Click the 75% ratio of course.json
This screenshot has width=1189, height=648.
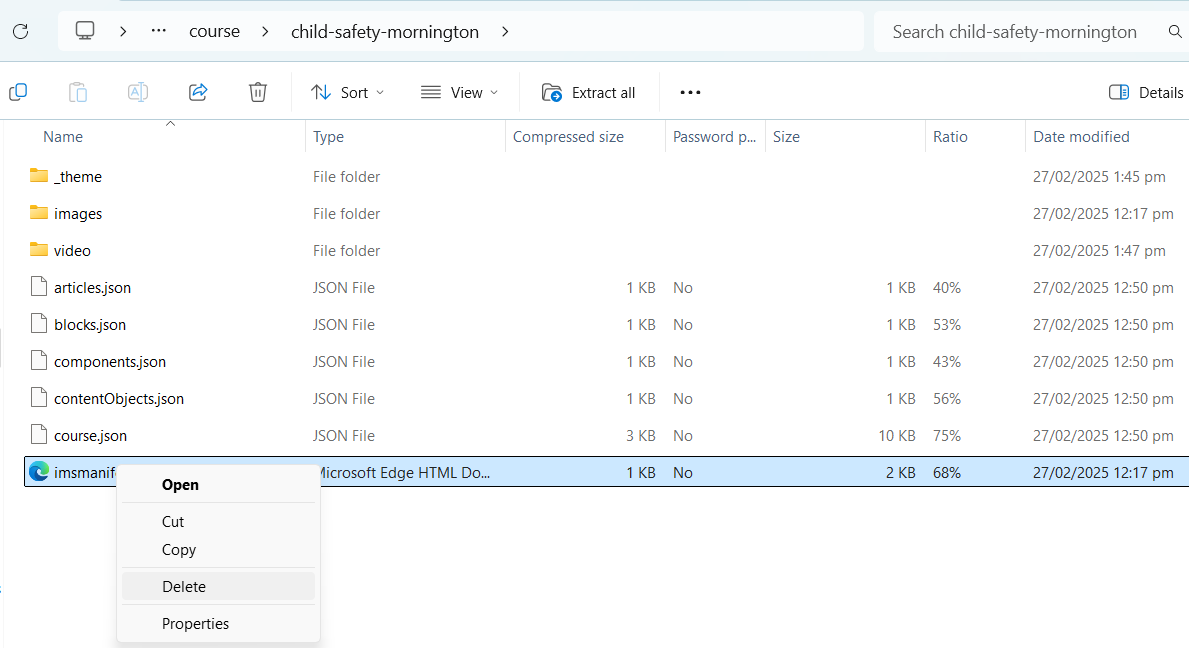pyautogui.click(x=947, y=436)
